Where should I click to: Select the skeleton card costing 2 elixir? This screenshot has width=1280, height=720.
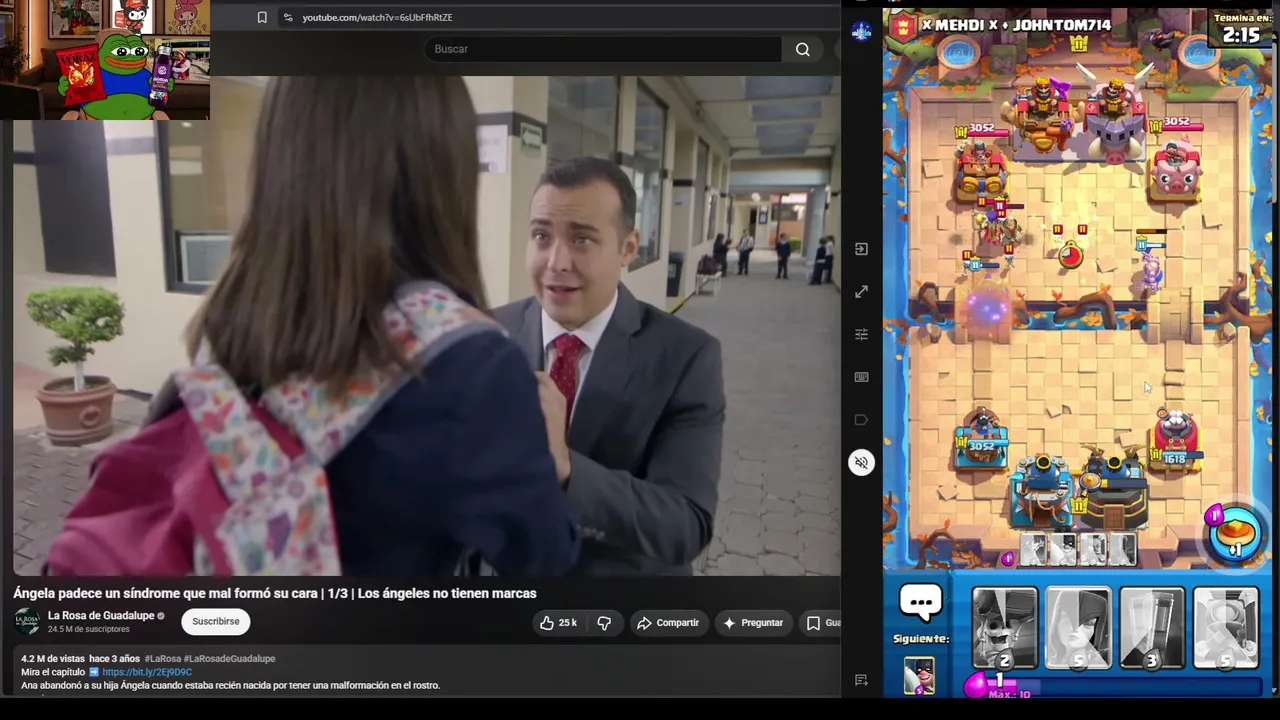pos(1005,628)
